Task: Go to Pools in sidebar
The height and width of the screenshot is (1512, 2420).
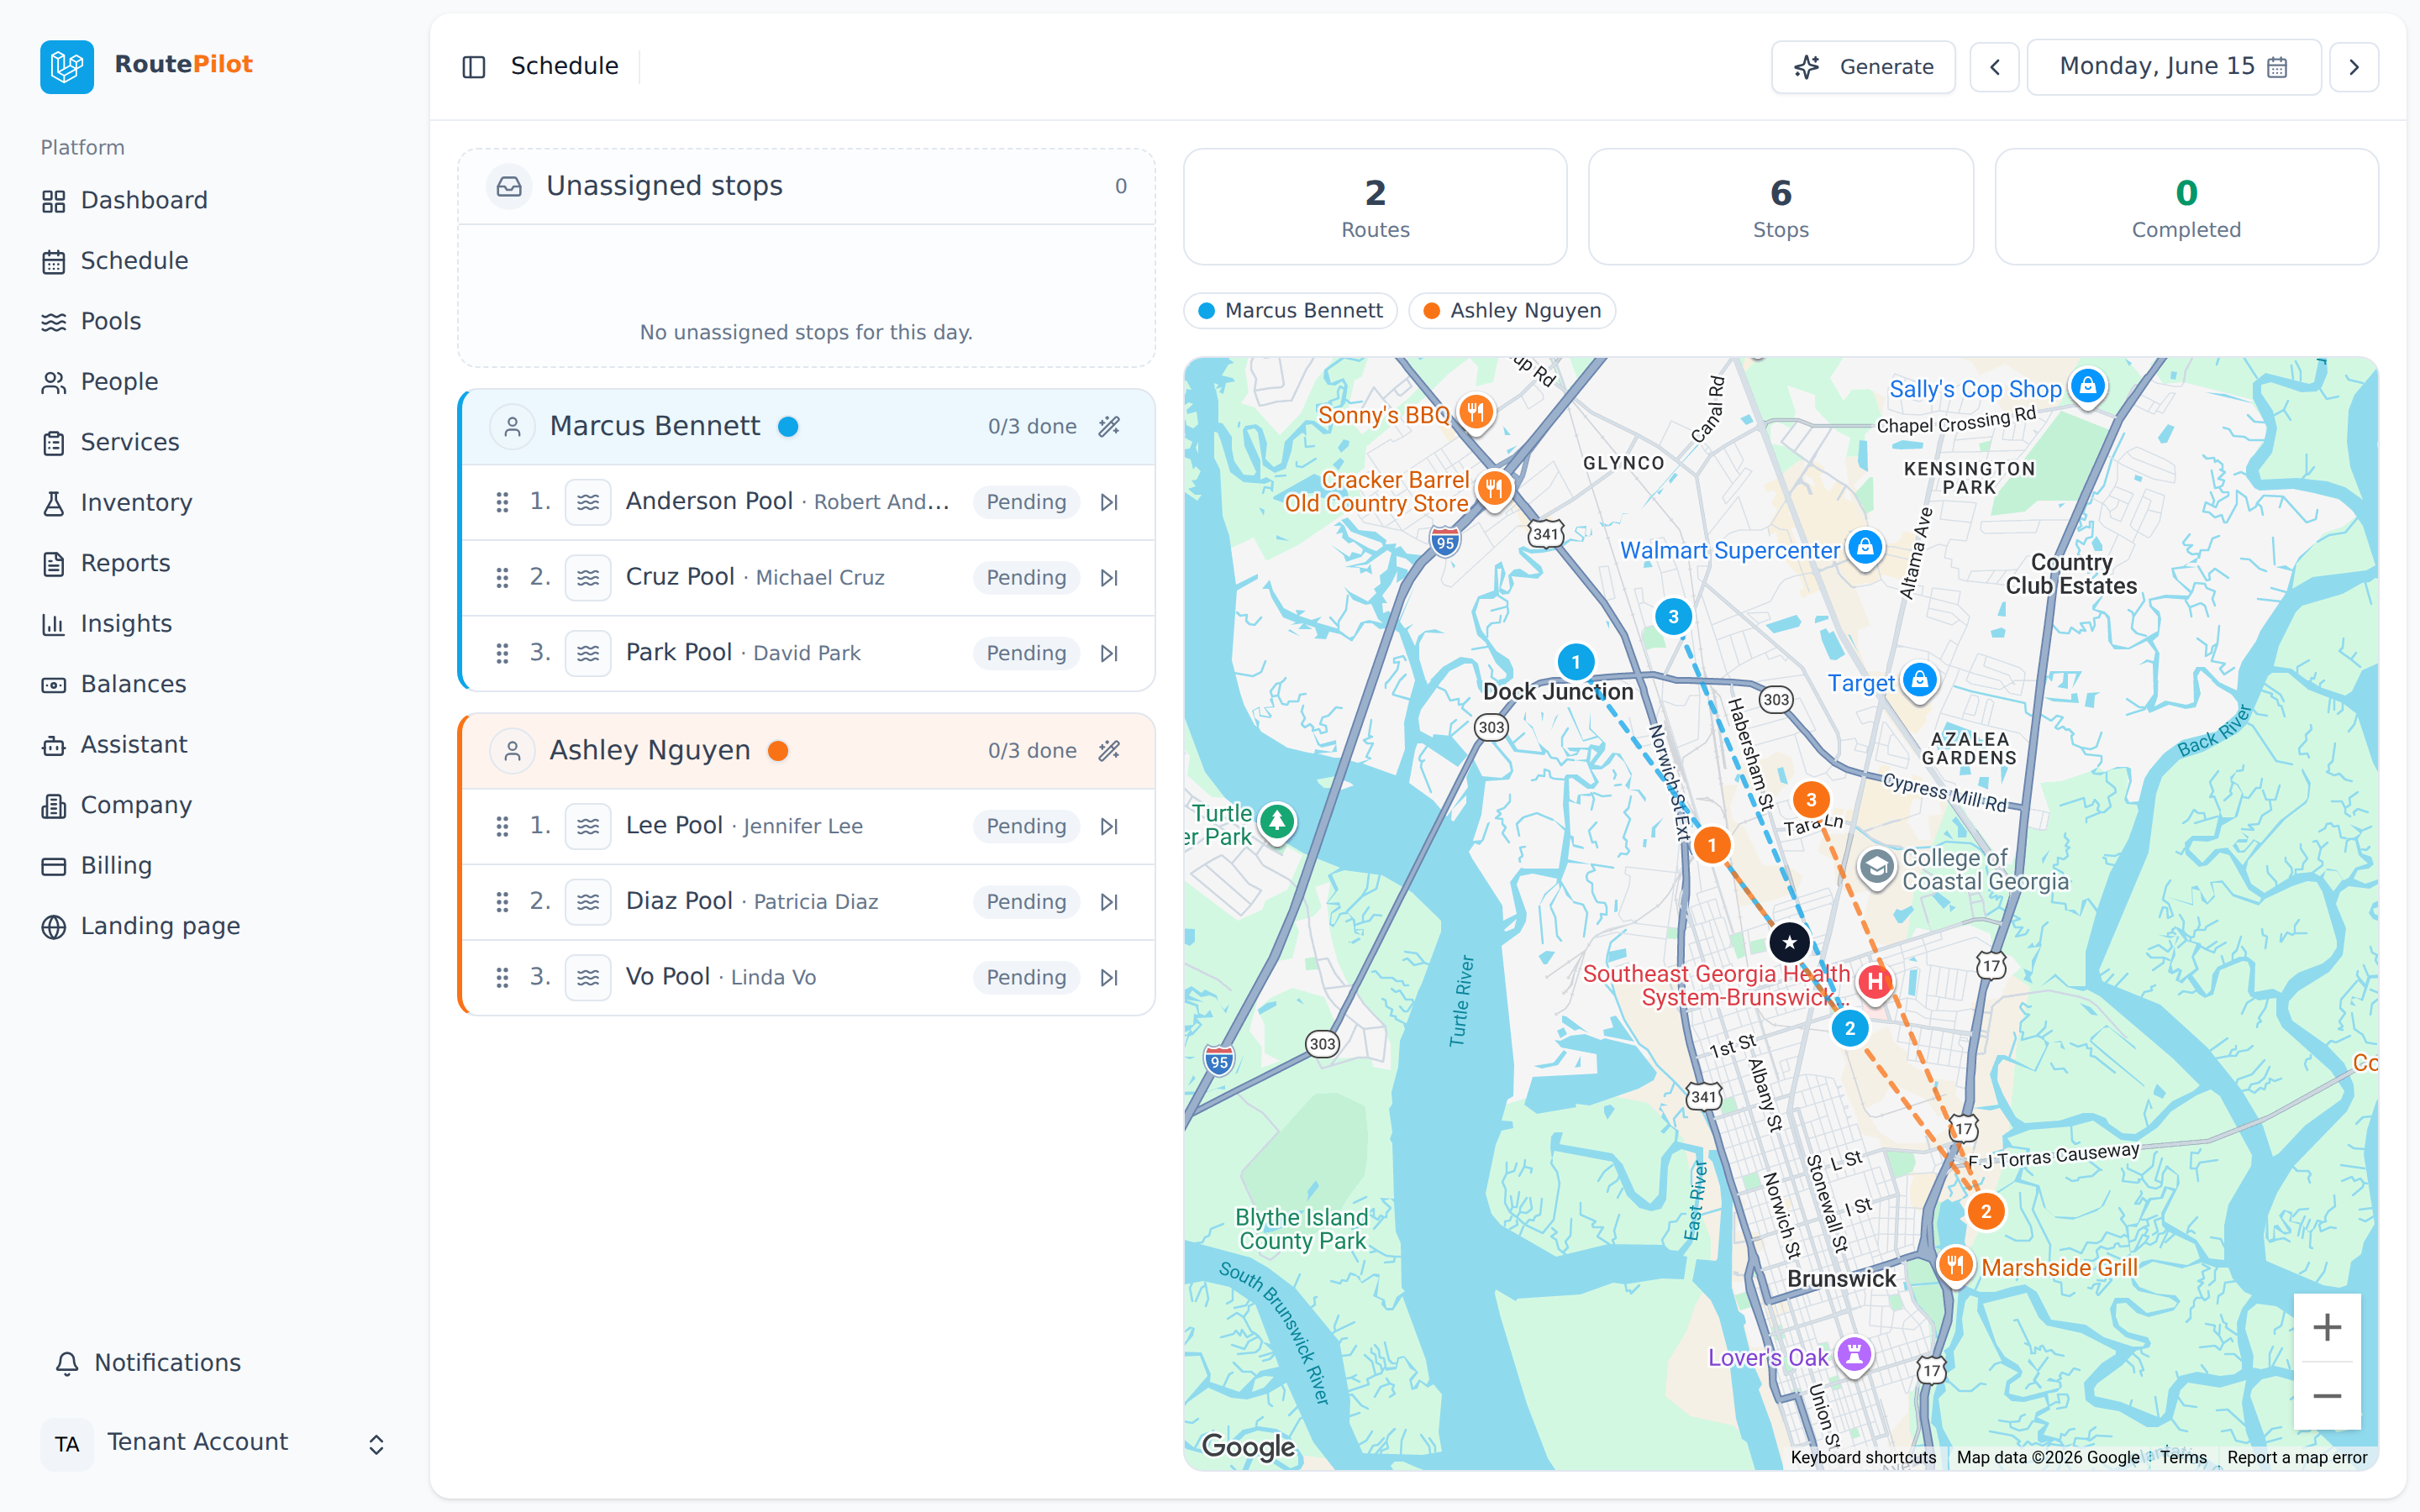Action: (110, 321)
